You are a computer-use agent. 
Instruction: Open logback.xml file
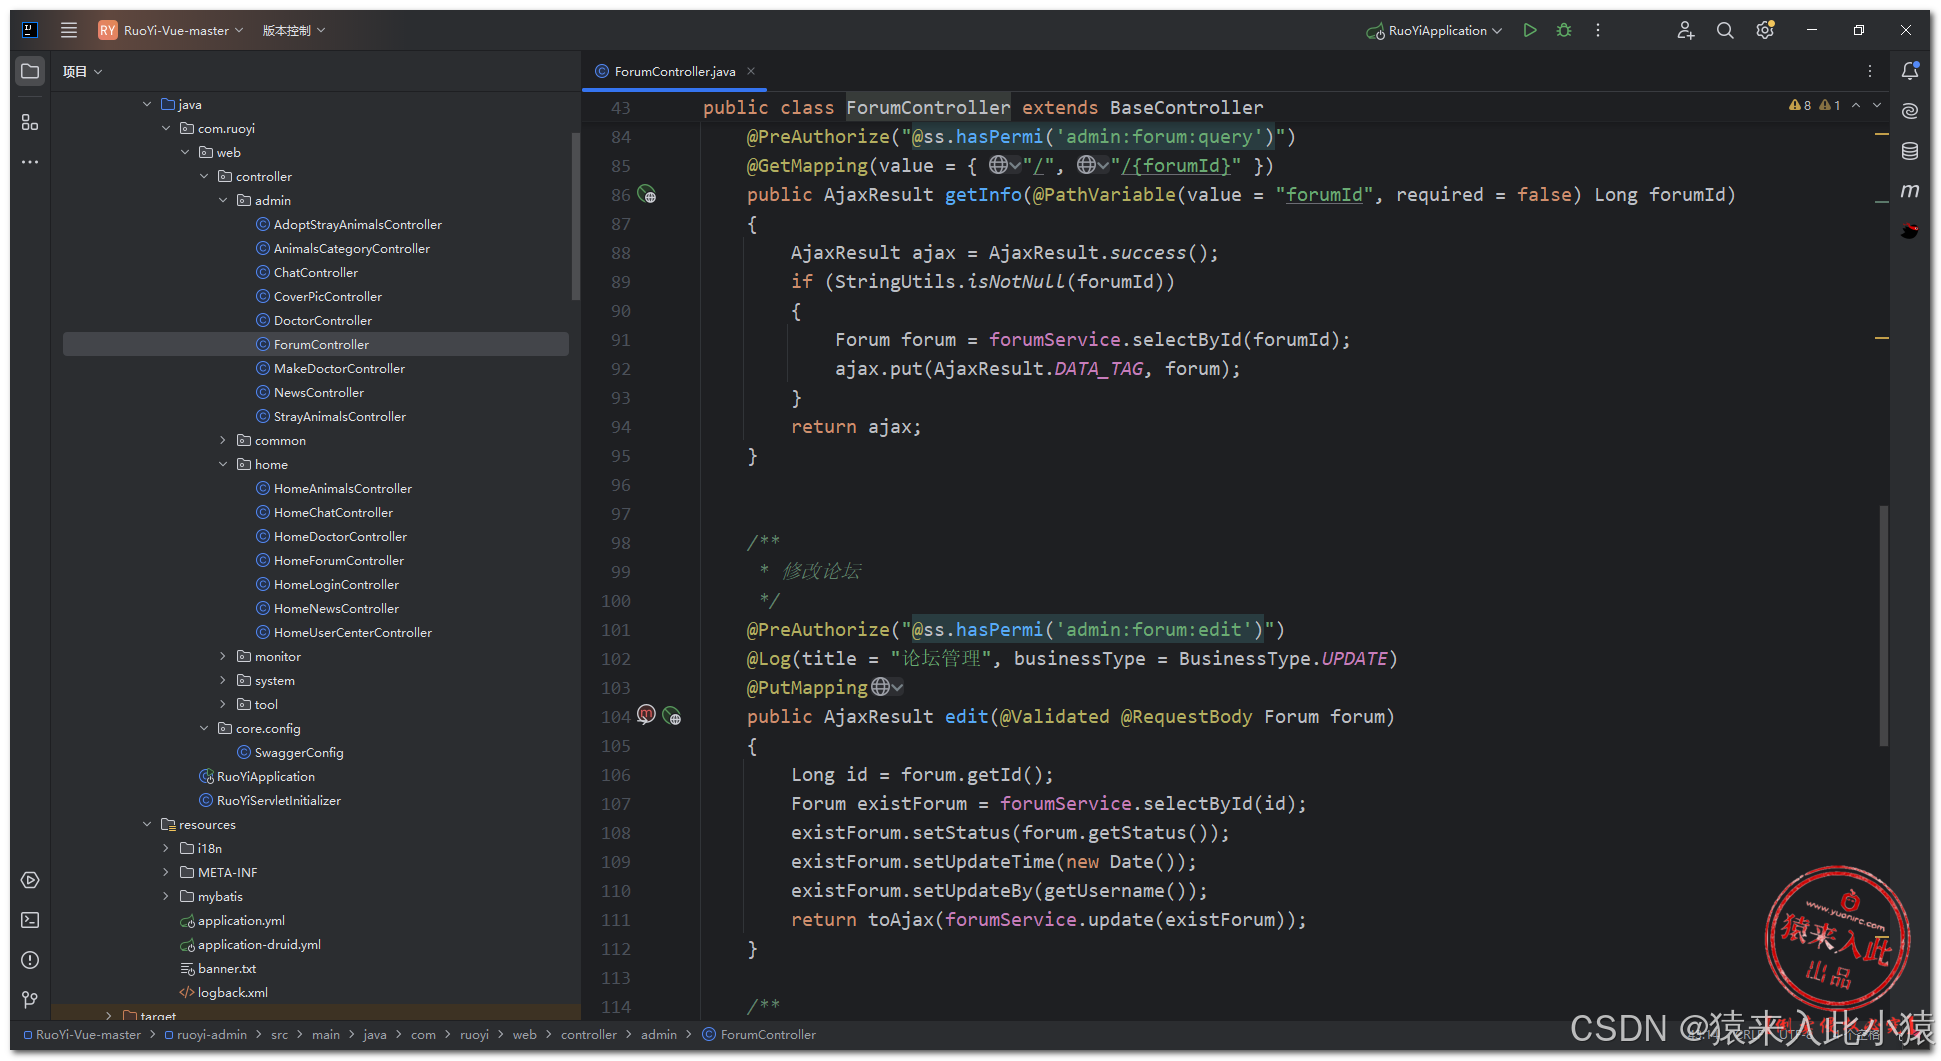click(x=232, y=992)
